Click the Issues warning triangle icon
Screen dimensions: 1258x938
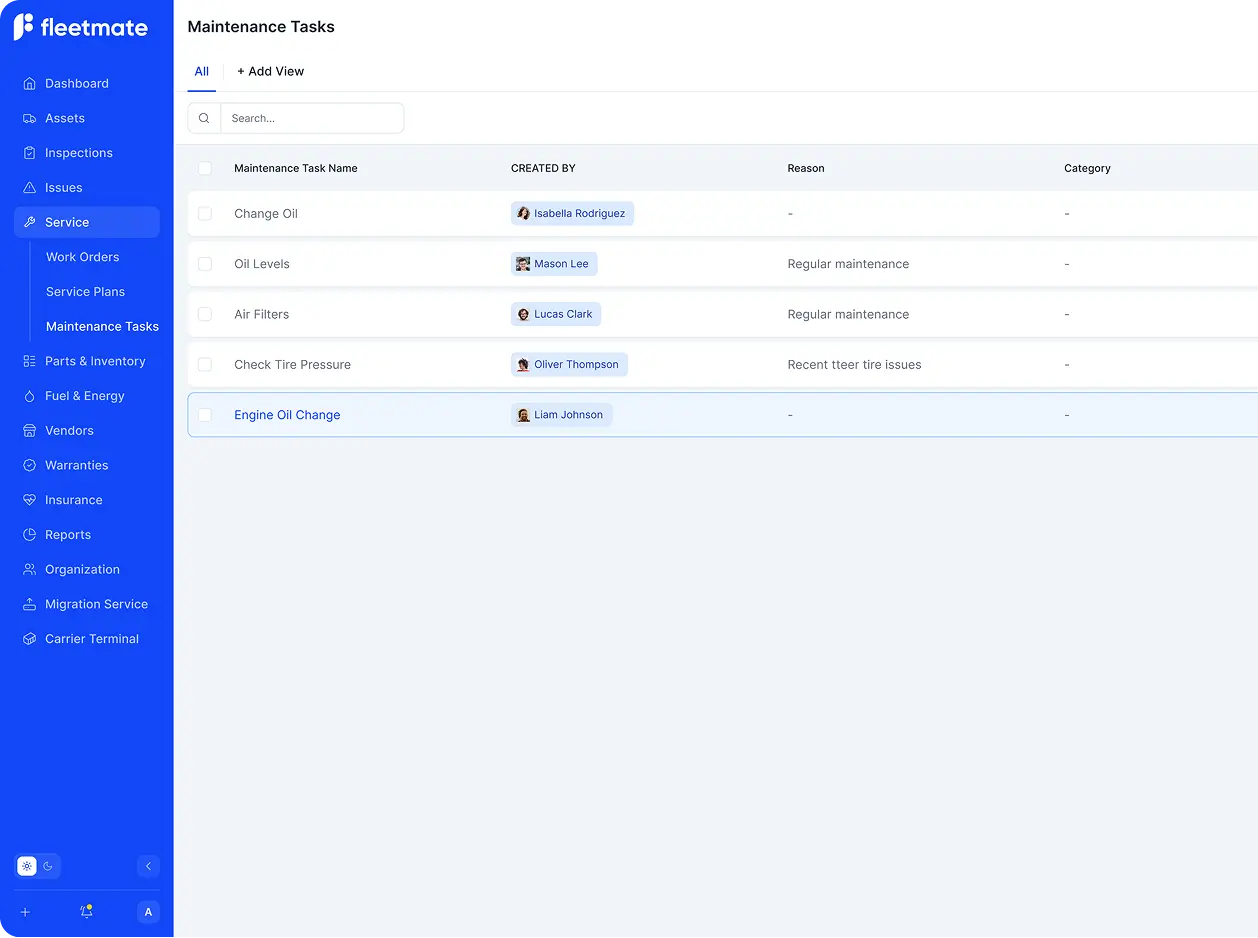point(30,188)
